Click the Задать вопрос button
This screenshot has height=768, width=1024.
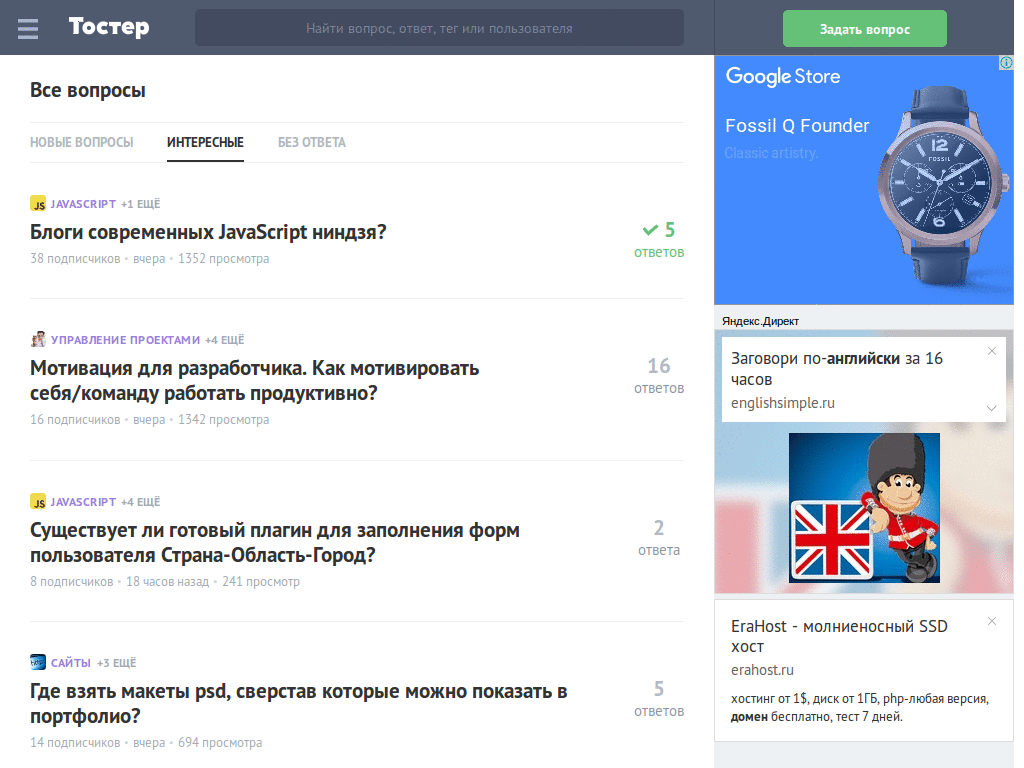coord(864,29)
